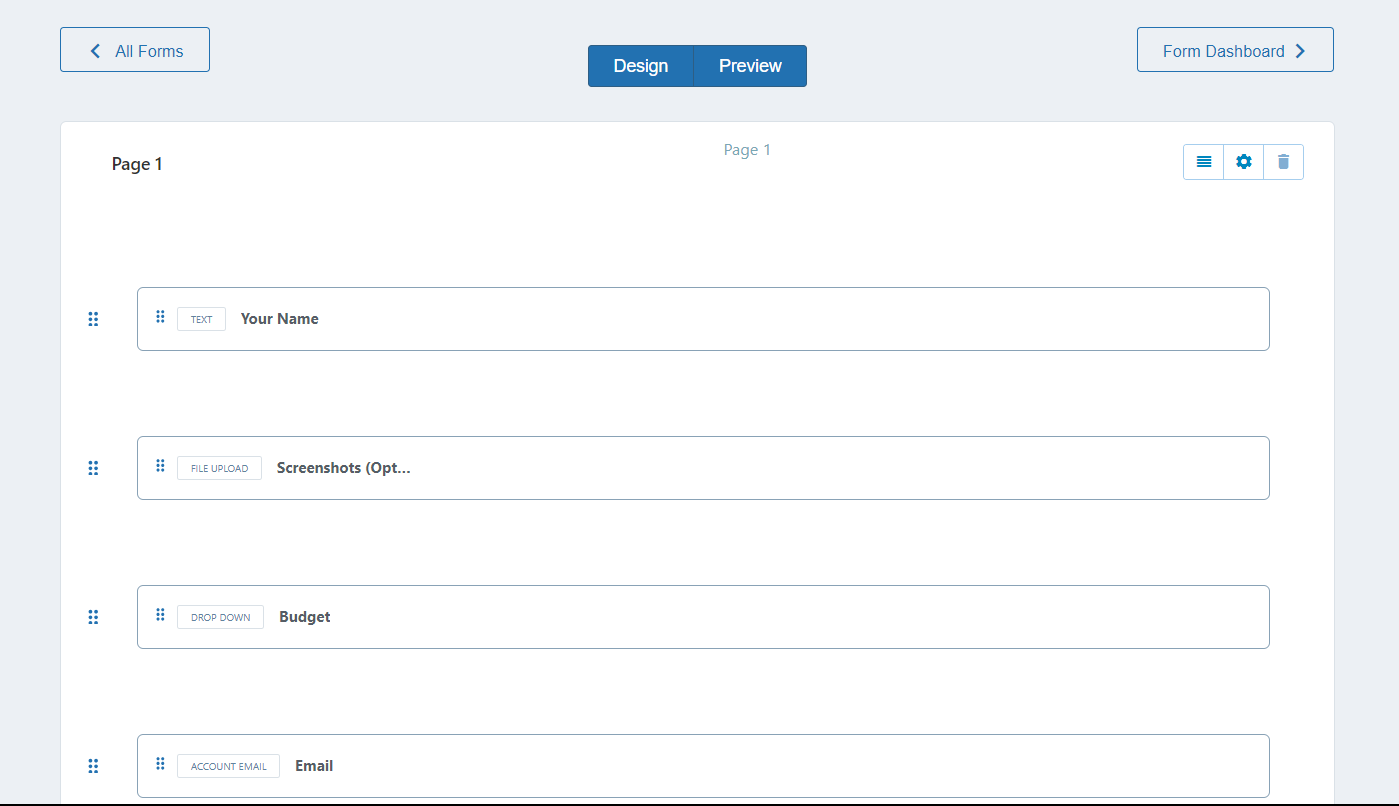Image resolution: width=1399 pixels, height=806 pixels.
Task: Select the ACCOUNT EMAIL badge on Email field
Action: (228, 766)
